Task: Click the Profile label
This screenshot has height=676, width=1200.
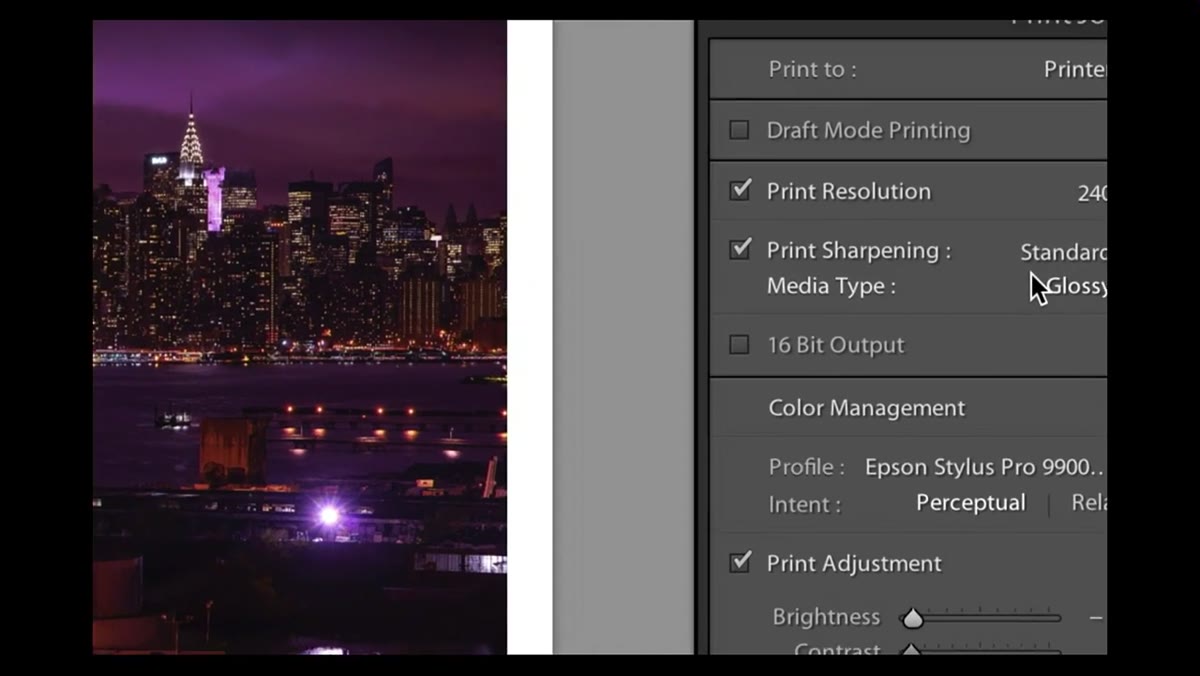Action: click(806, 467)
